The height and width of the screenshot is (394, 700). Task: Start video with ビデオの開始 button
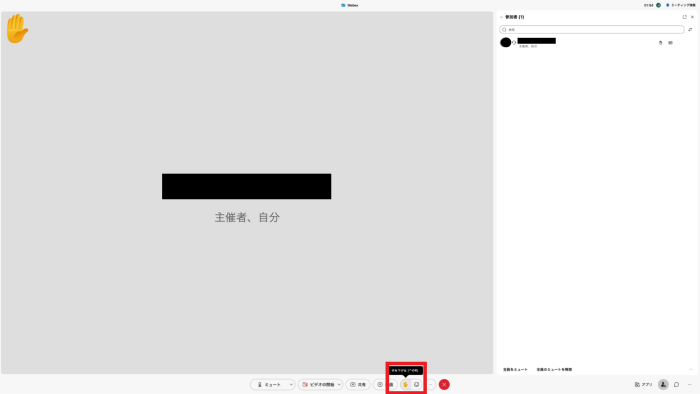[317, 385]
